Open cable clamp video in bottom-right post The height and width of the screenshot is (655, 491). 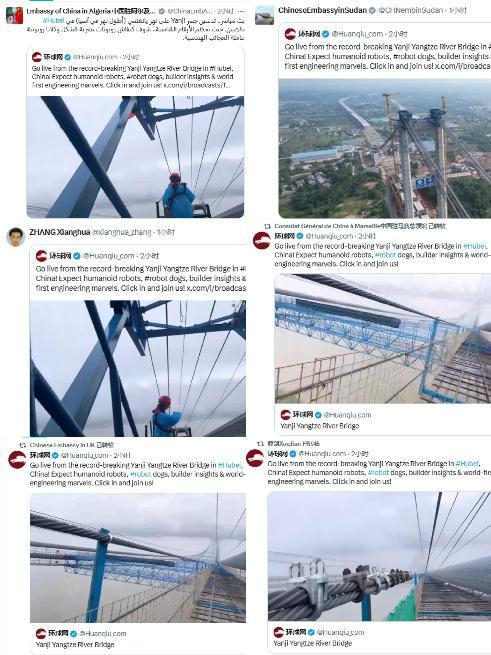(379, 556)
